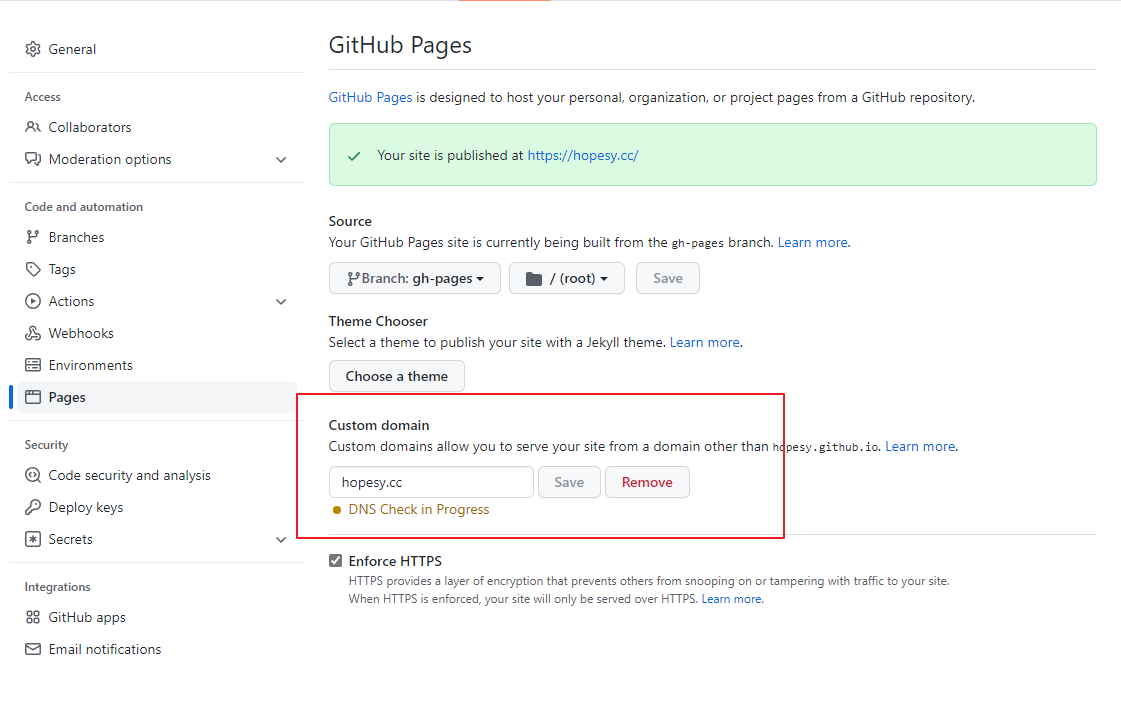Click the Email notifications envelope icon
This screenshot has width=1121, height=701.
(33, 649)
